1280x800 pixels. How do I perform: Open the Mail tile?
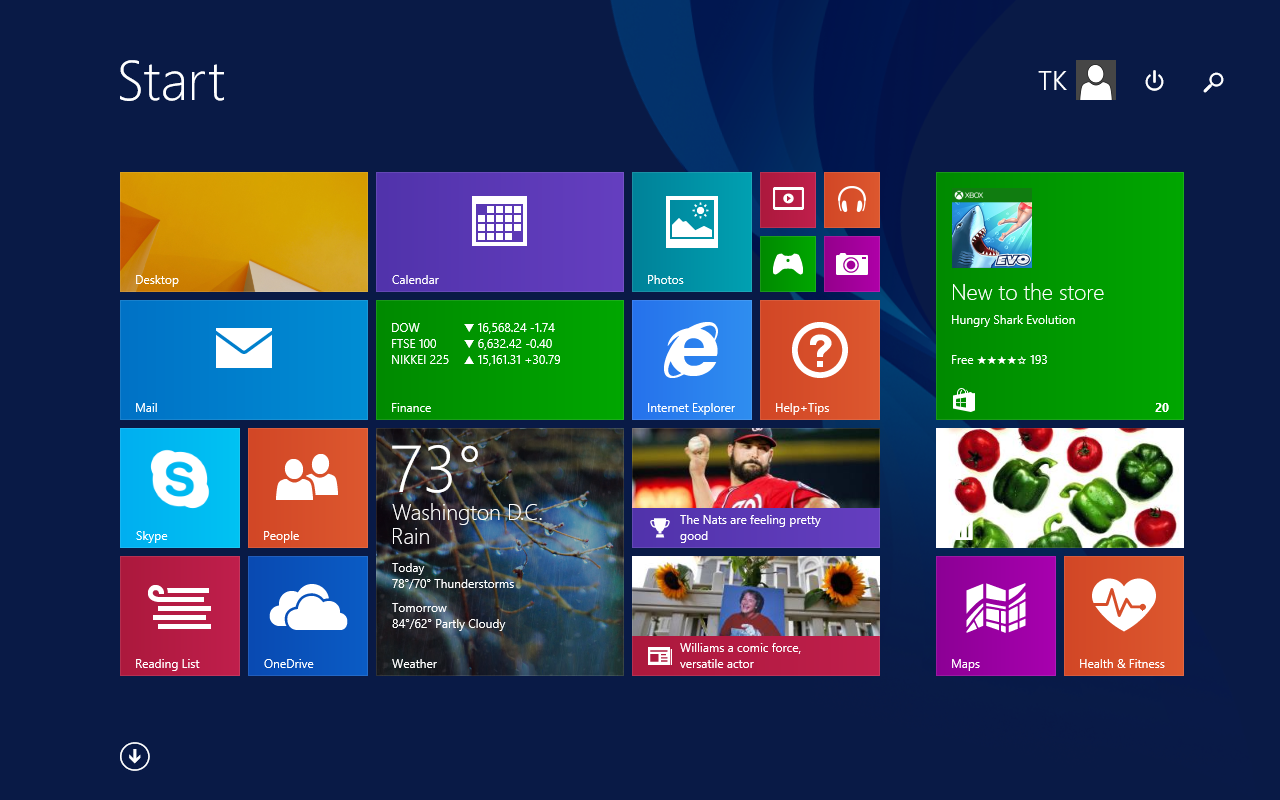244,360
